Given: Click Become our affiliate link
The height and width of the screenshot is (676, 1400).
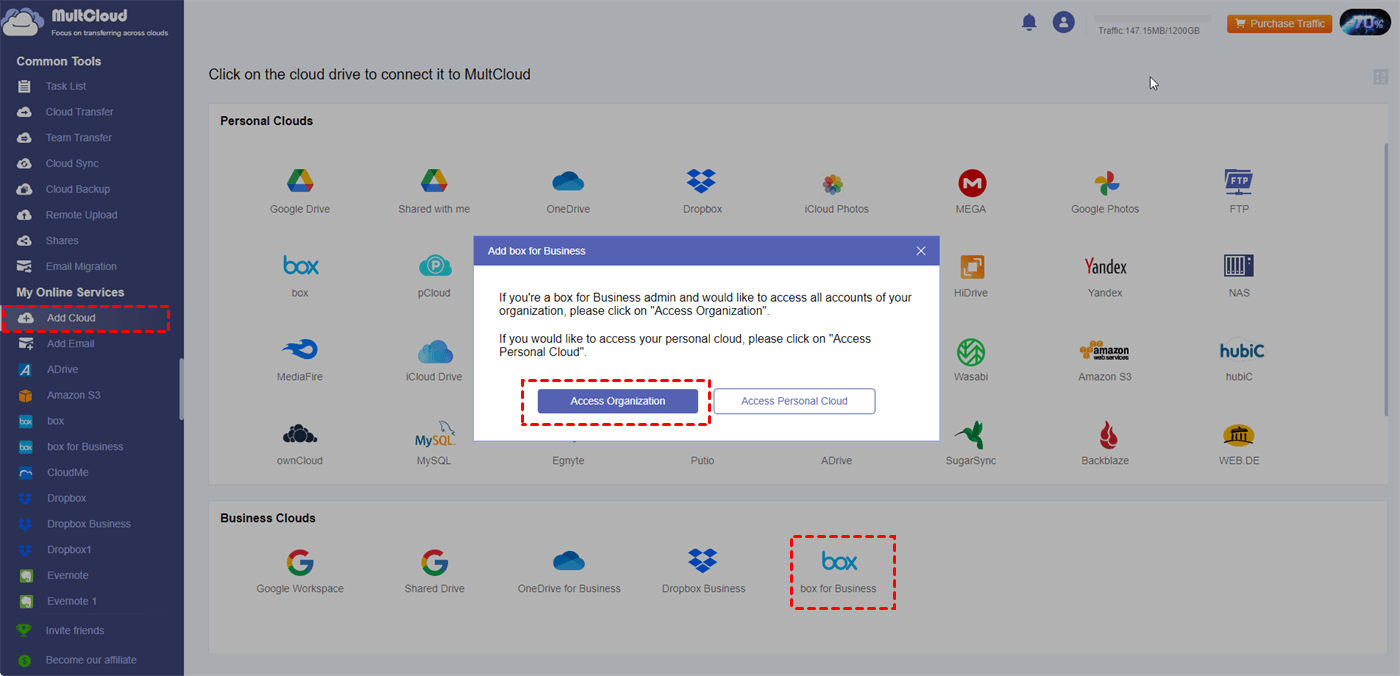Looking at the screenshot, I should pos(90,660).
